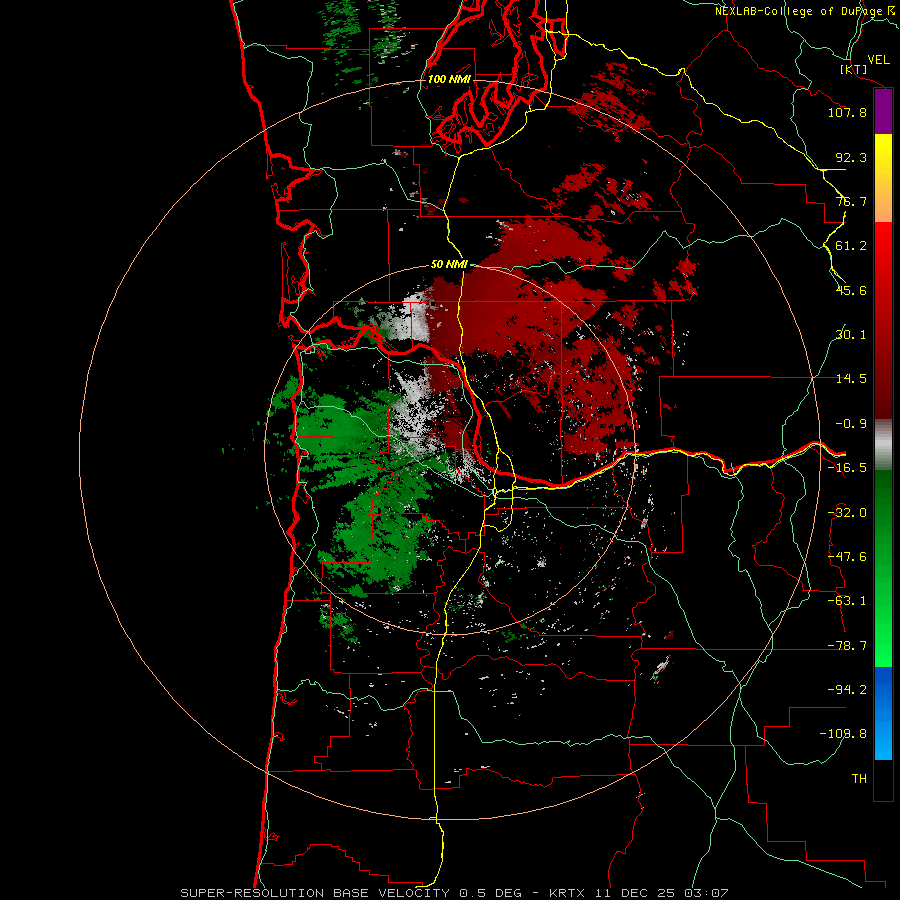Click the [KT] units label

tap(854, 70)
